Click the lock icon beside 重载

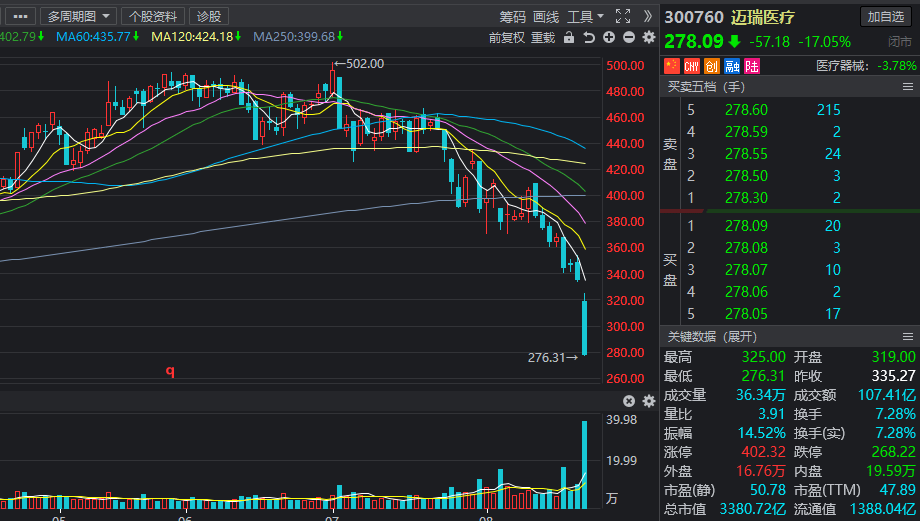tap(569, 38)
